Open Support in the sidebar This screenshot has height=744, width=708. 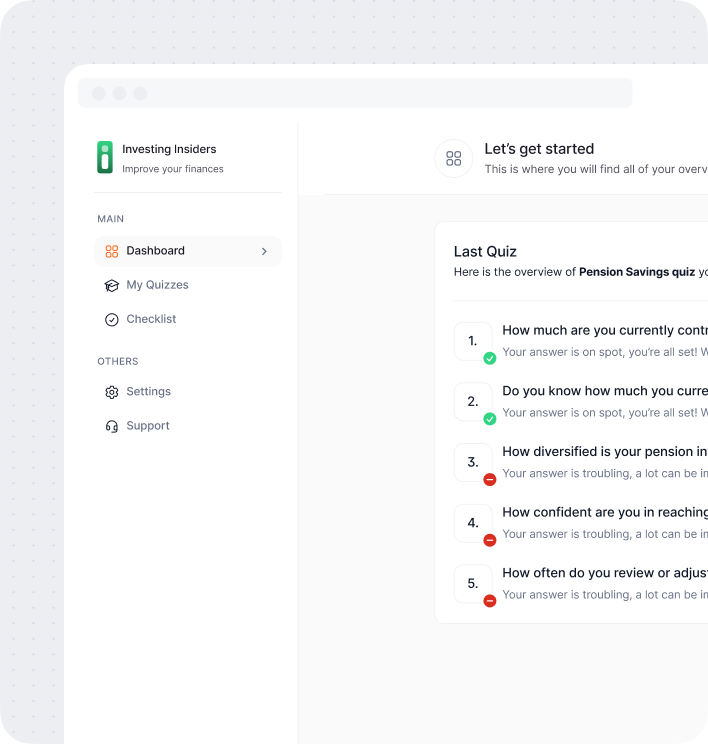(x=188, y=426)
